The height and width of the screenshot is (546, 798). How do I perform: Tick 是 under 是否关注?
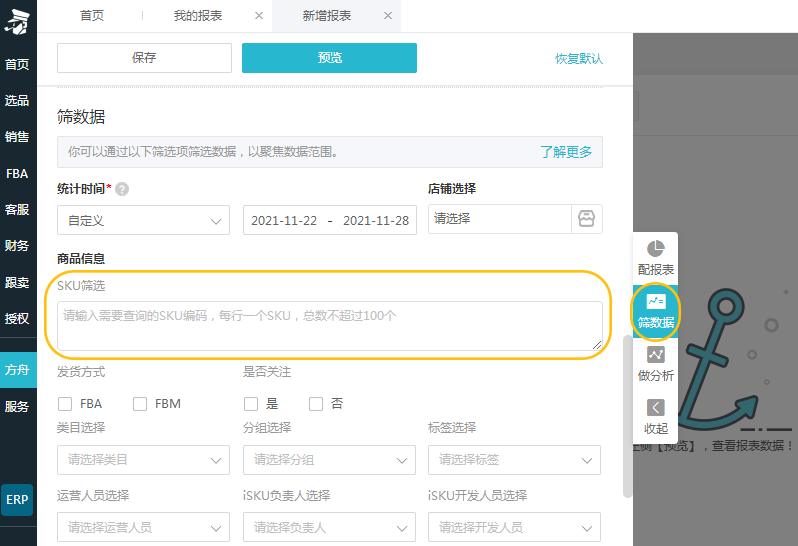click(251, 404)
